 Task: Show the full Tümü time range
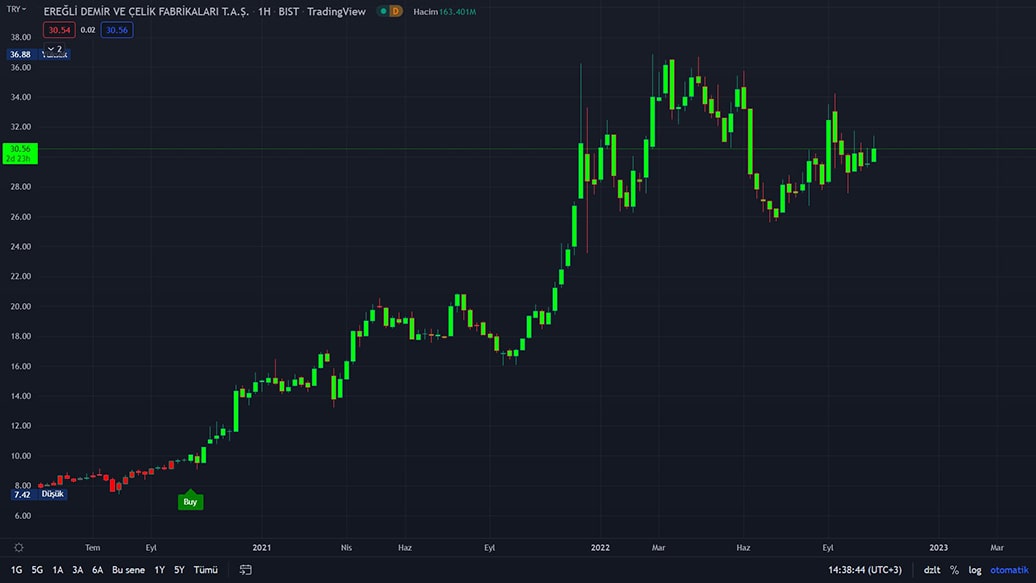[205, 570]
